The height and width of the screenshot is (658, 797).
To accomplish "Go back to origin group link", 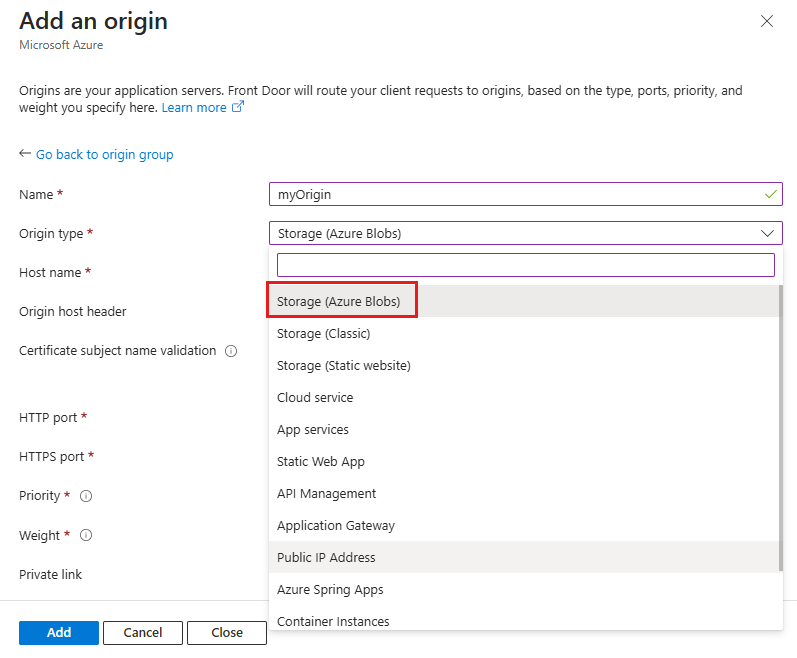I will pyautogui.click(x=104, y=154).
